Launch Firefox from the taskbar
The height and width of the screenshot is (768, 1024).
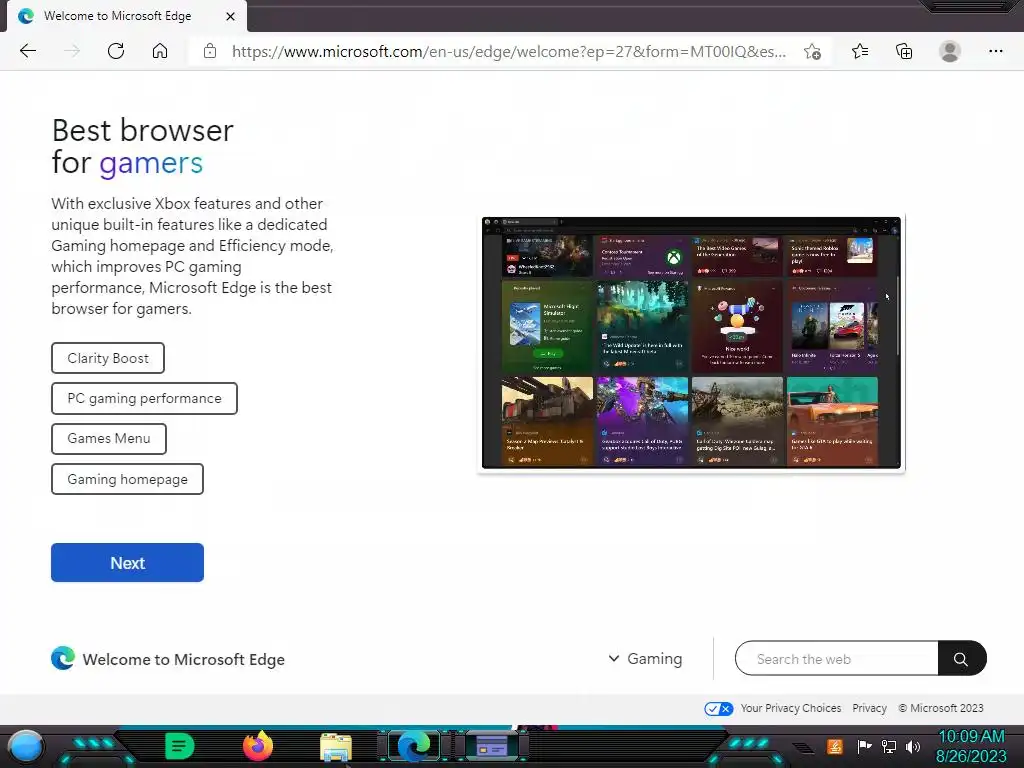click(x=258, y=746)
